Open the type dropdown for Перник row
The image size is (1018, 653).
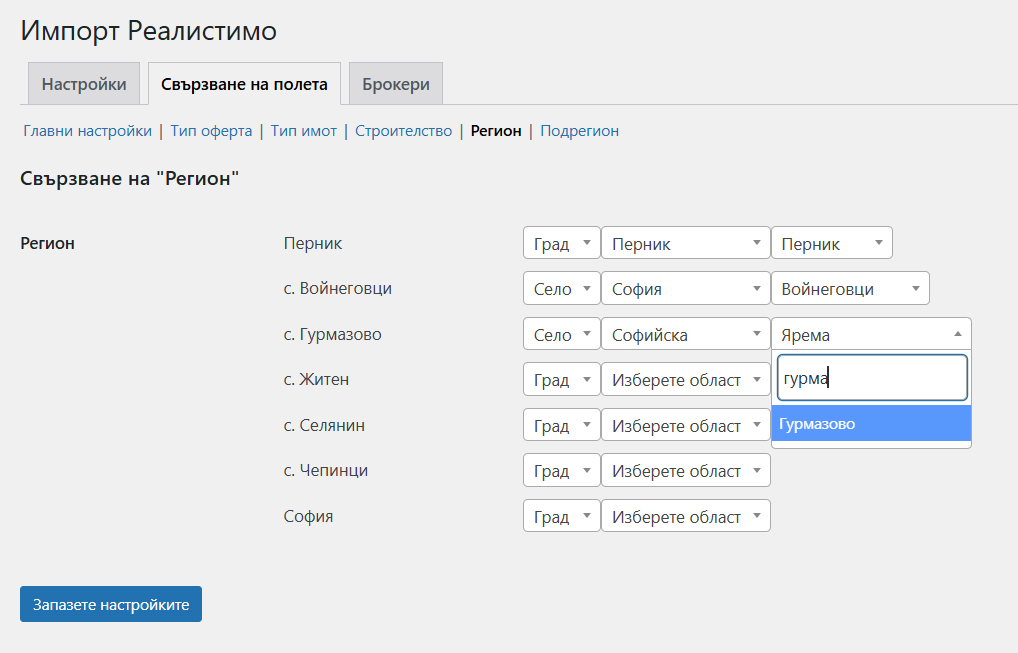[x=561, y=244]
